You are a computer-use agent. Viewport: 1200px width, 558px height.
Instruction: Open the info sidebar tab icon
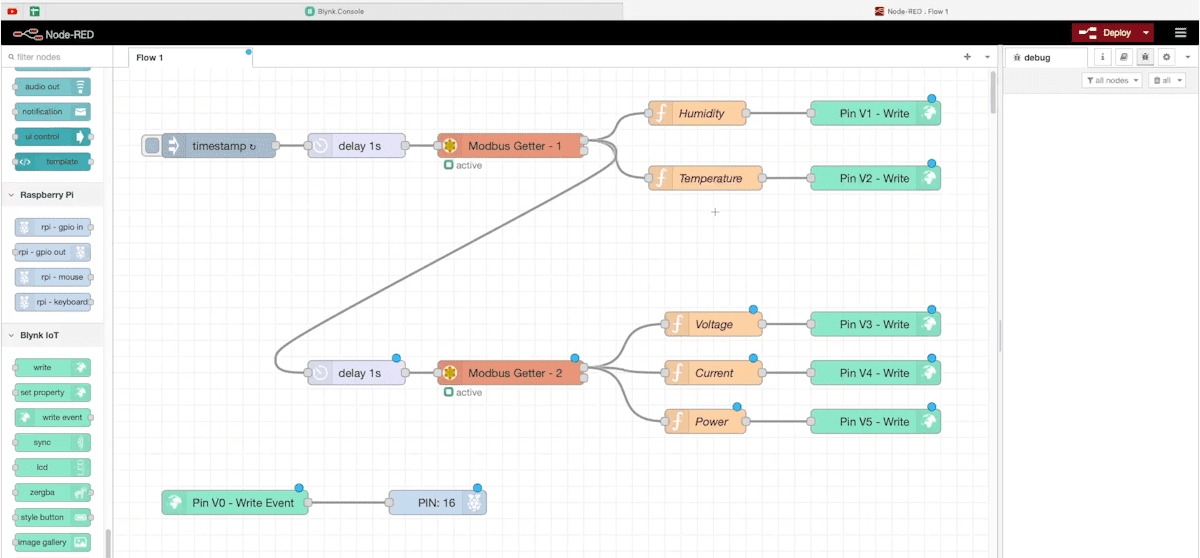pos(1102,58)
